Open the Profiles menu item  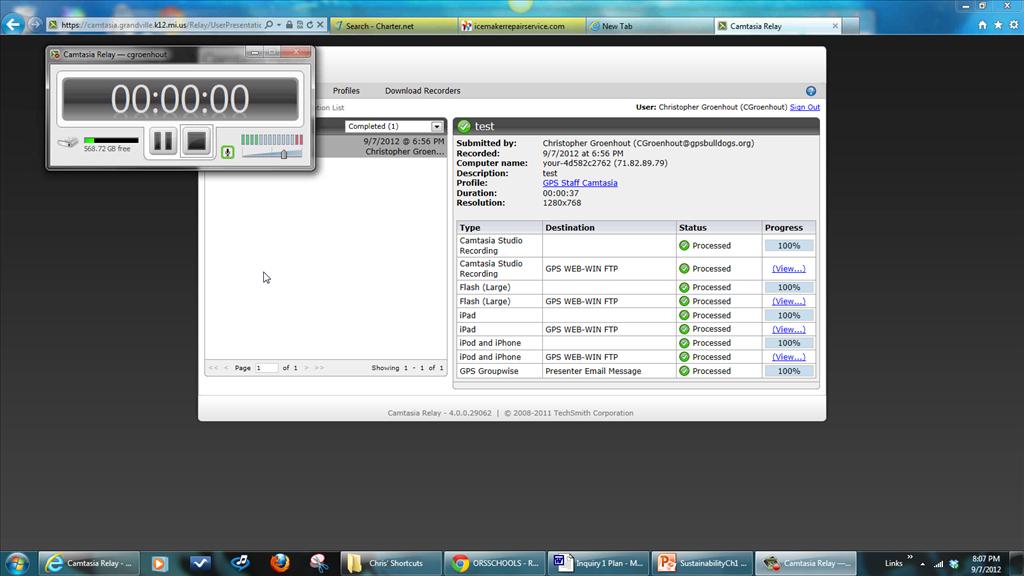[346, 91]
